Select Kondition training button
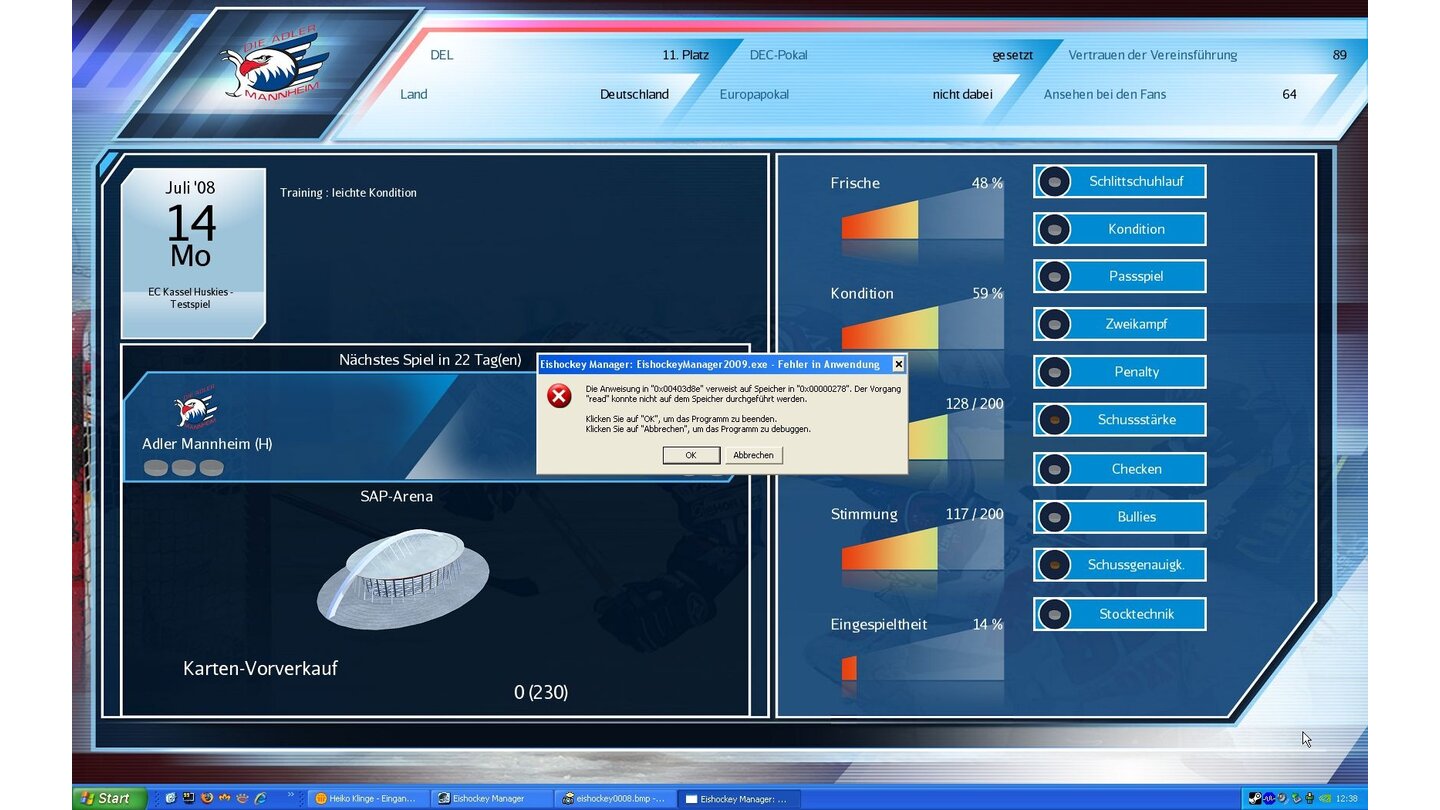 coord(1119,229)
